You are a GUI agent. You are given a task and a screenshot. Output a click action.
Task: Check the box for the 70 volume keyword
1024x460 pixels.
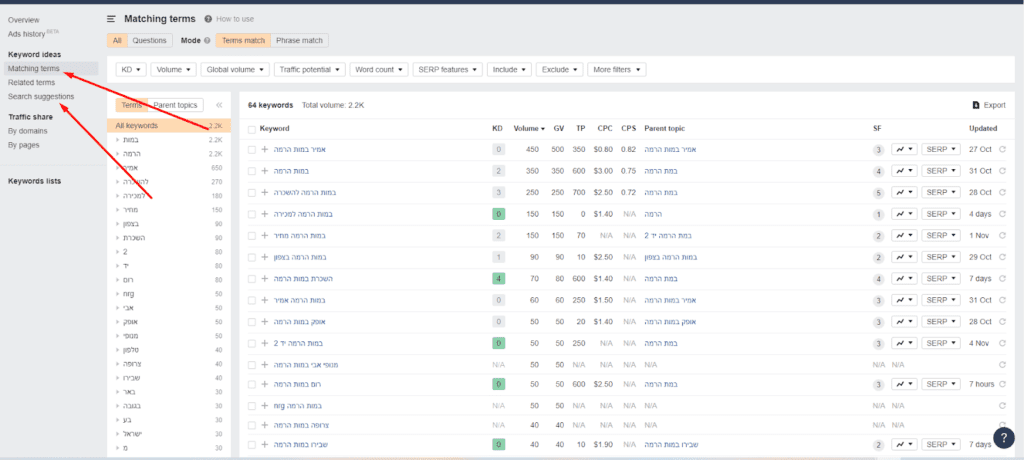[252, 278]
